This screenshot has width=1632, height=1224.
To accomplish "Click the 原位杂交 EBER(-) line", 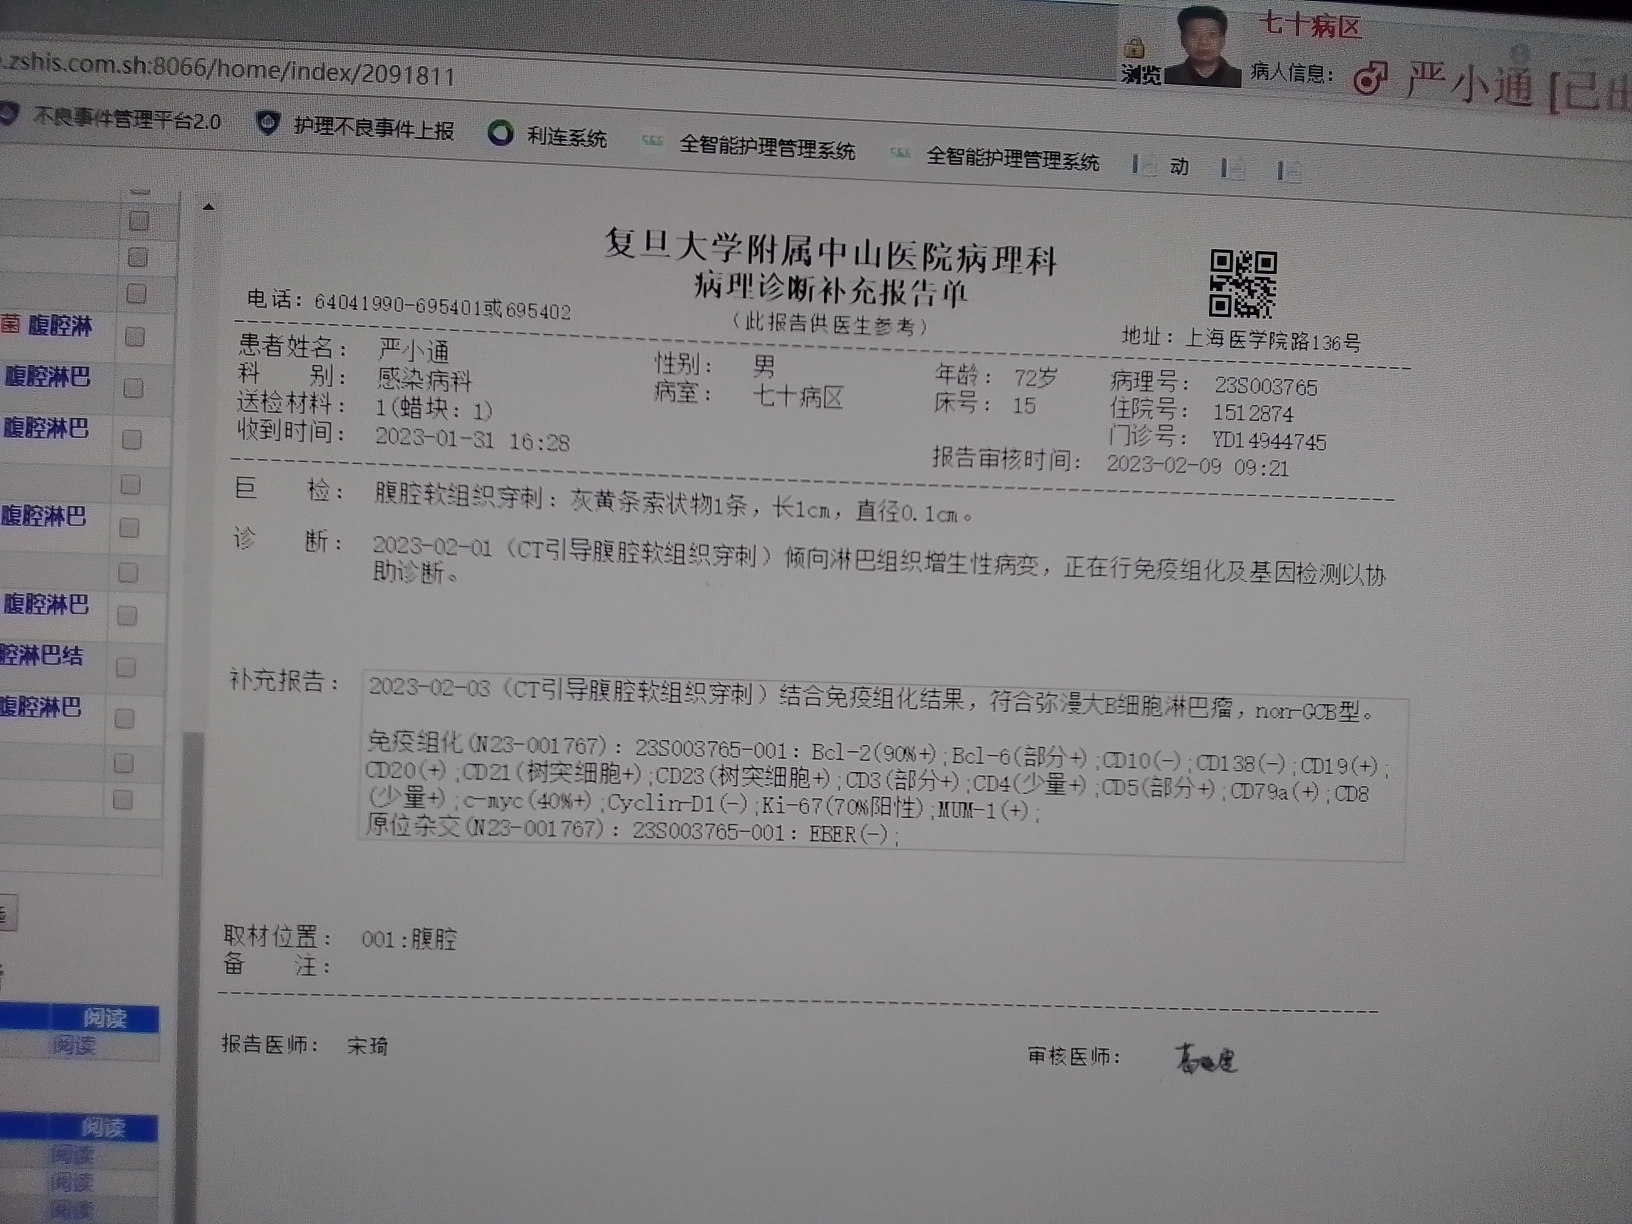I will coord(631,831).
